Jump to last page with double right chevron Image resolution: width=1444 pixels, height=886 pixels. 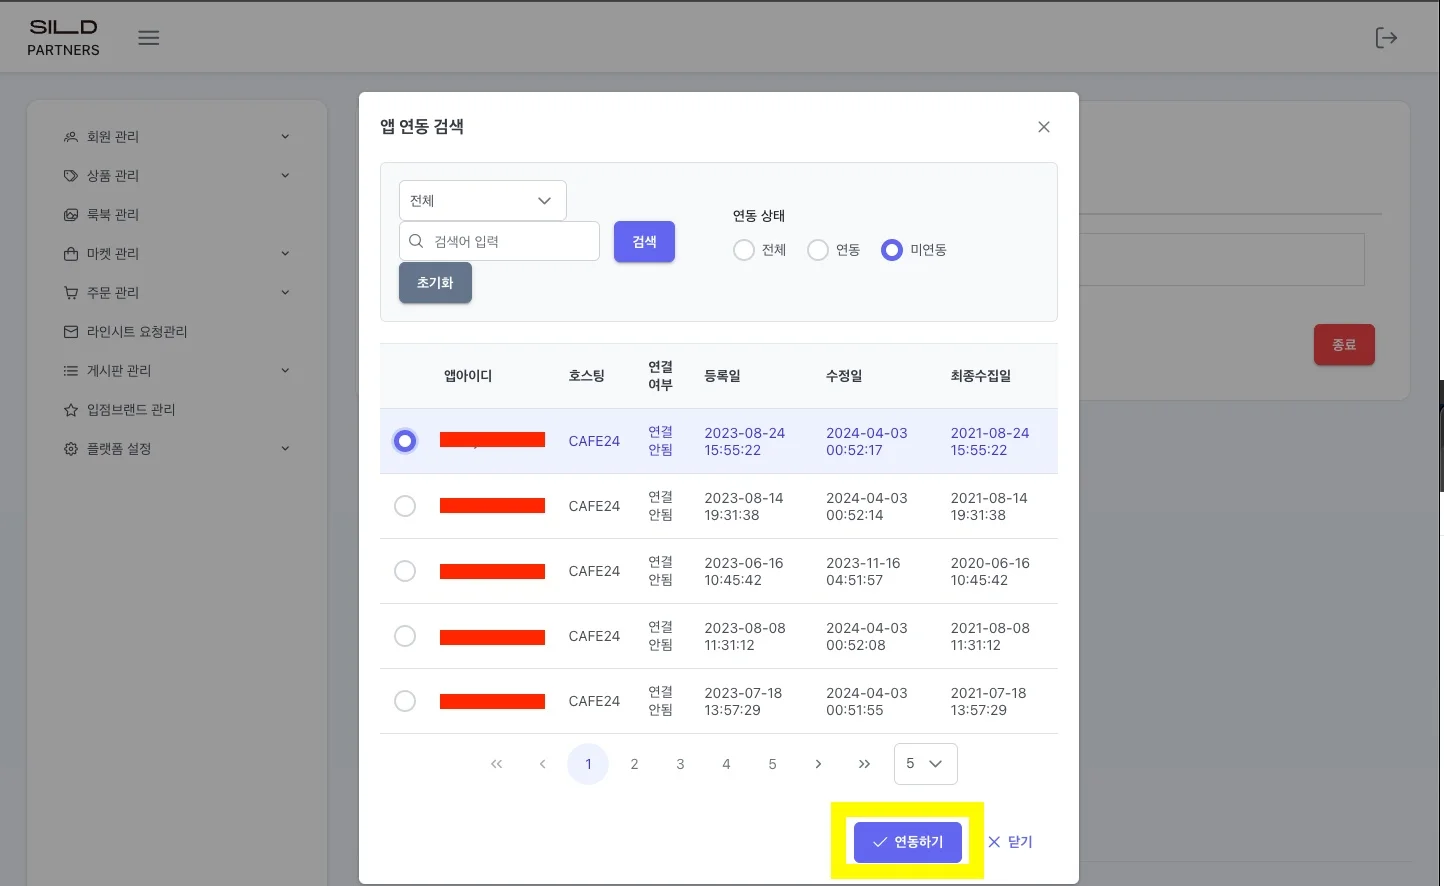point(864,764)
